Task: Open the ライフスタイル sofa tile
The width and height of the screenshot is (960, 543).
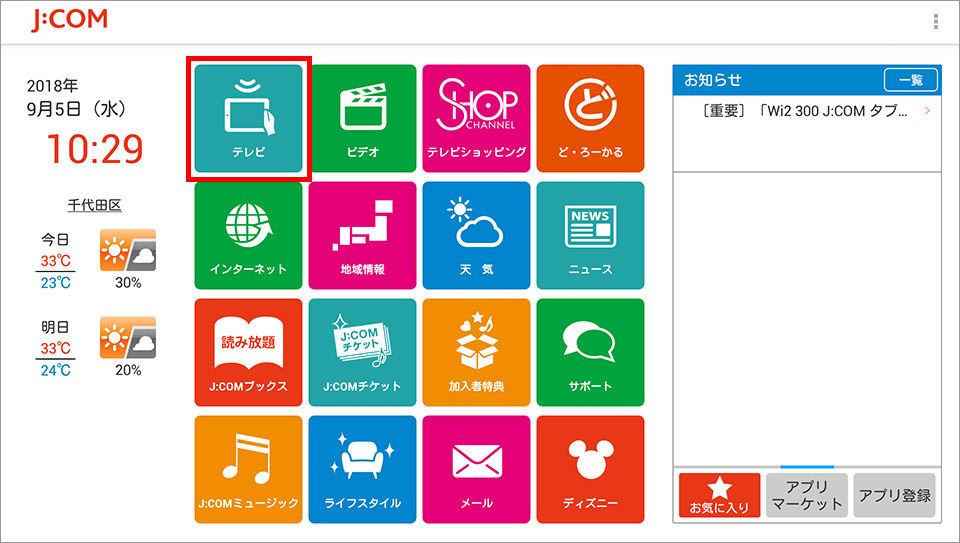Action: pyautogui.click(x=362, y=470)
